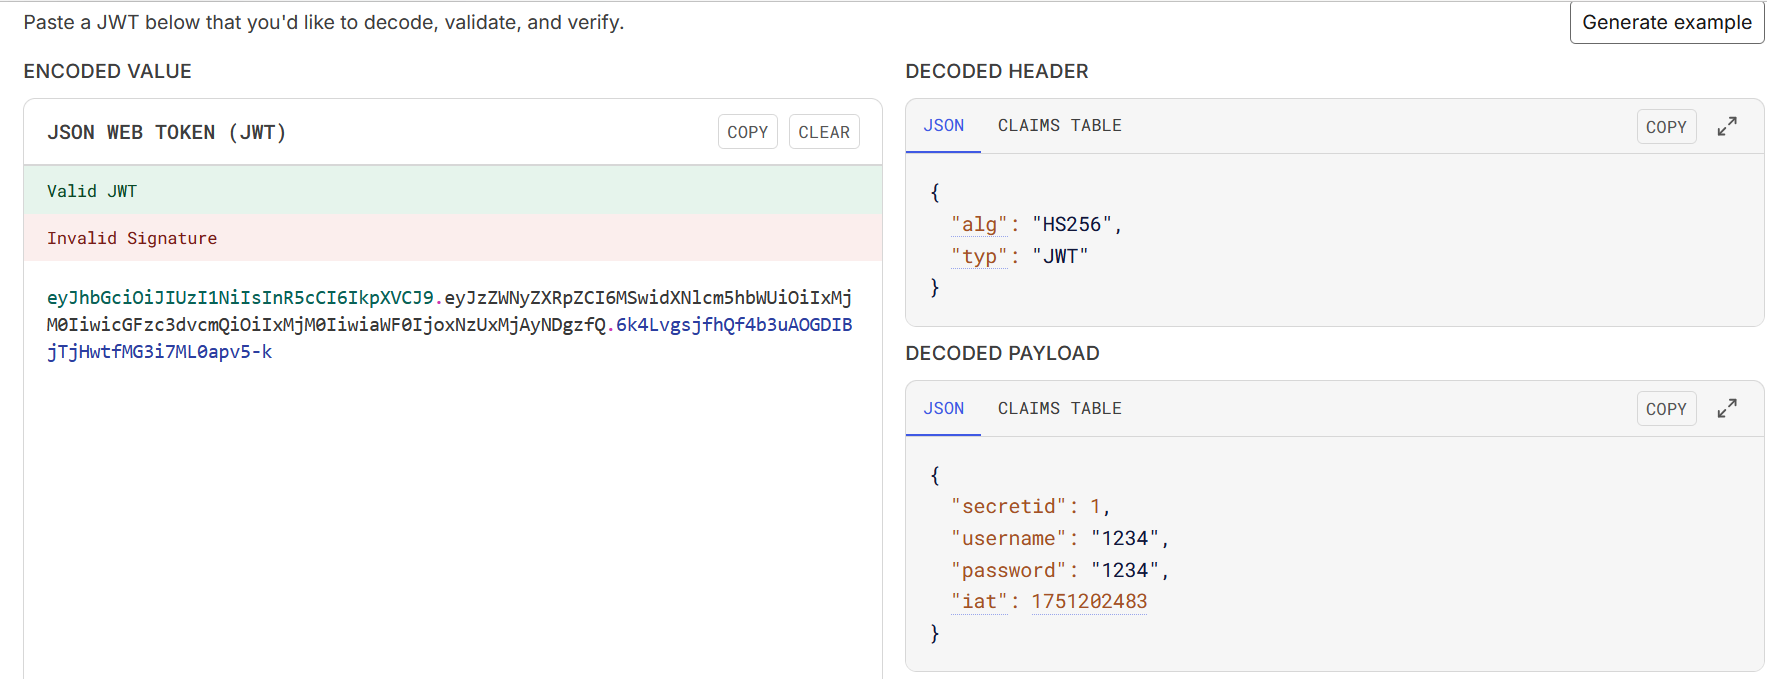This screenshot has width=1767, height=679.
Task: Click the signature segment starting 6k4Lvgsj
Action: coord(734,324)
